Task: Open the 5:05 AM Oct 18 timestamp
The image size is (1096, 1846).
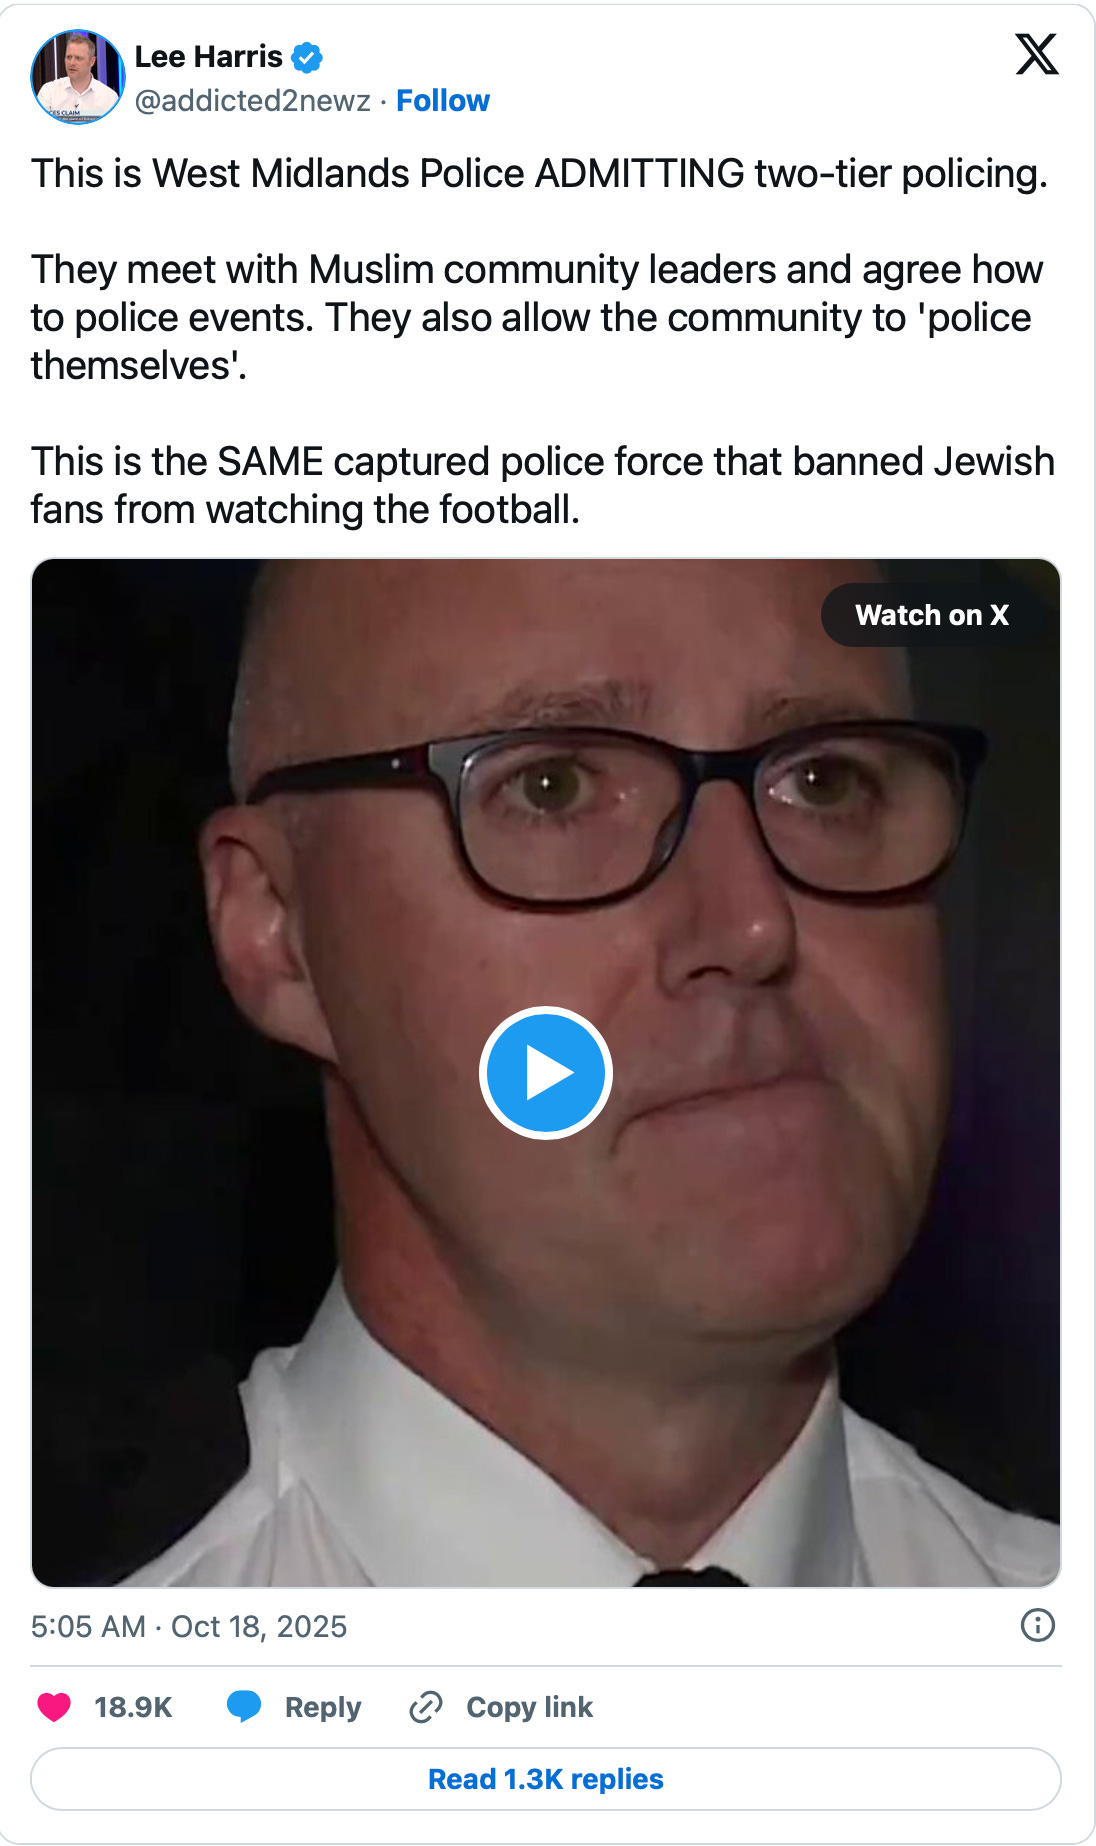Action: [x=189, y=1627]
